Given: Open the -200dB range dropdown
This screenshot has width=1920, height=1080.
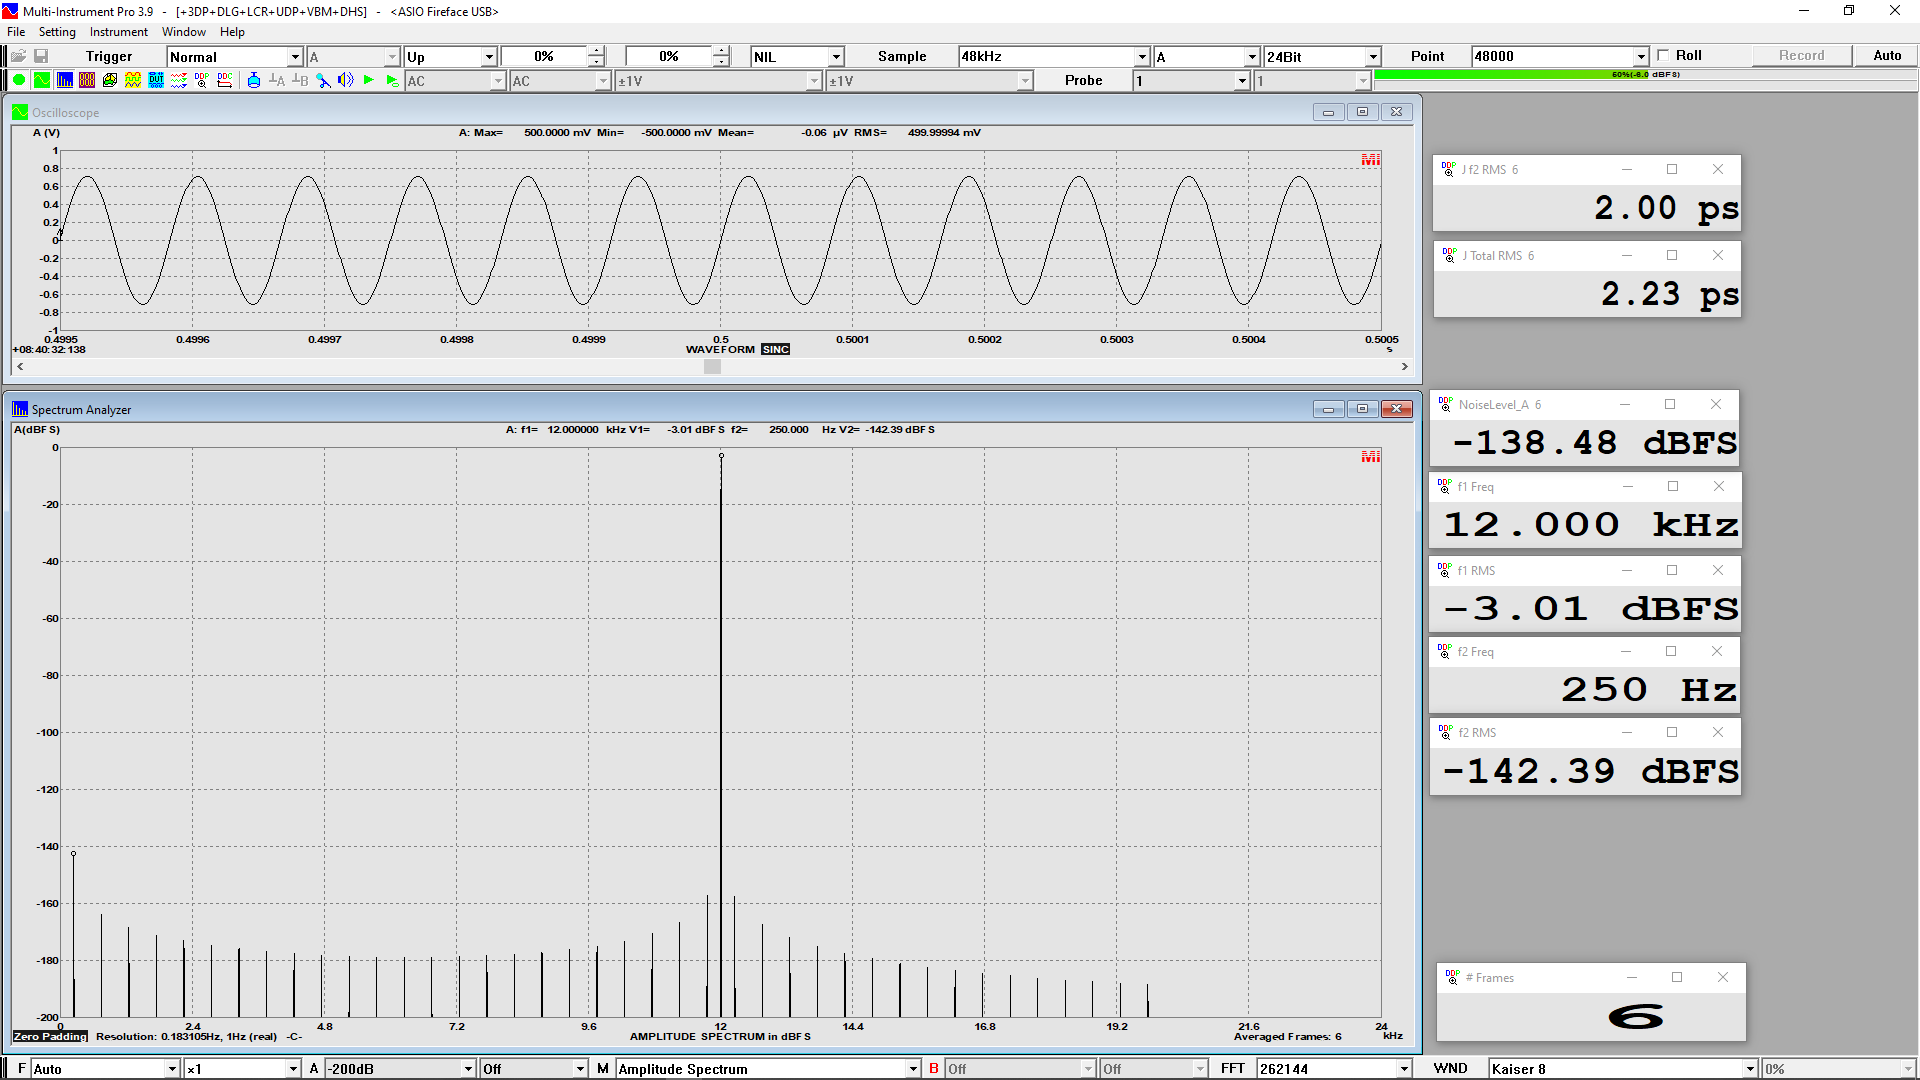Looking at the screenshot, I should click(x=401, y=1069).
